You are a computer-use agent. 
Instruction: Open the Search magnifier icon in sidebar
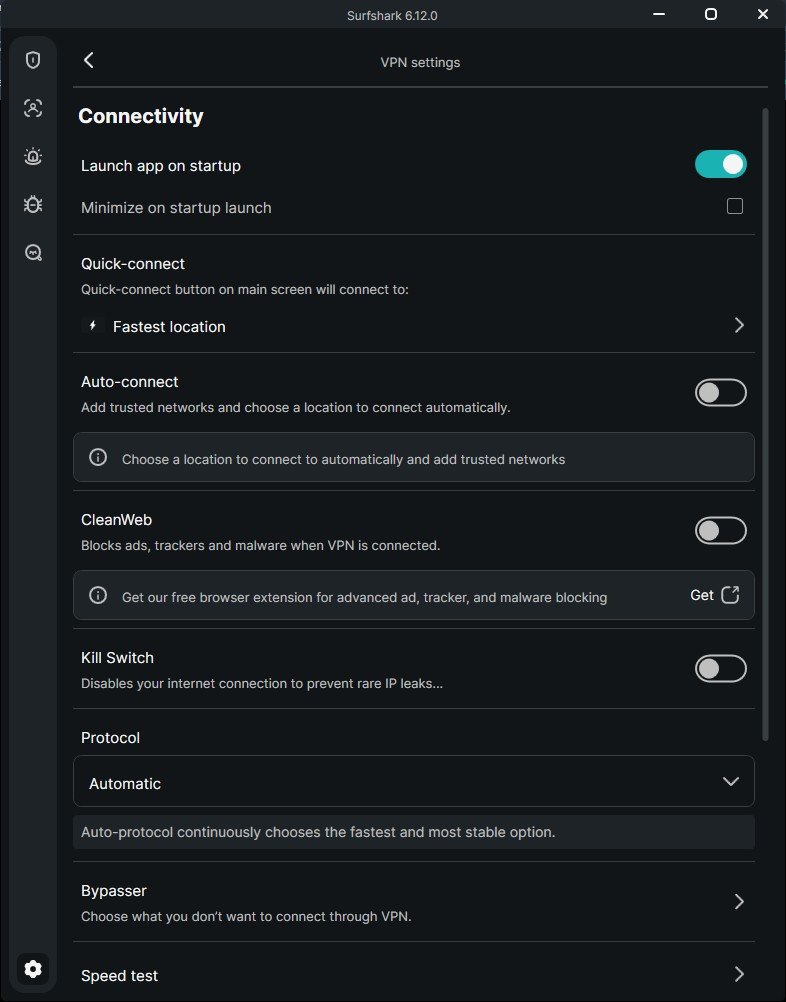point(33,252)
